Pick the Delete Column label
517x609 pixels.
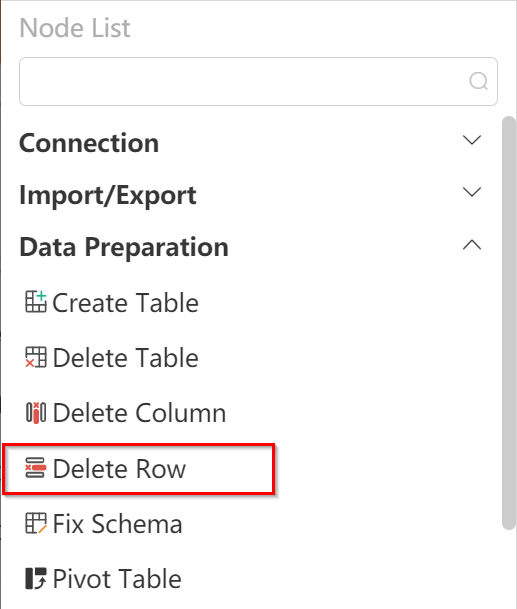(139, 413)
